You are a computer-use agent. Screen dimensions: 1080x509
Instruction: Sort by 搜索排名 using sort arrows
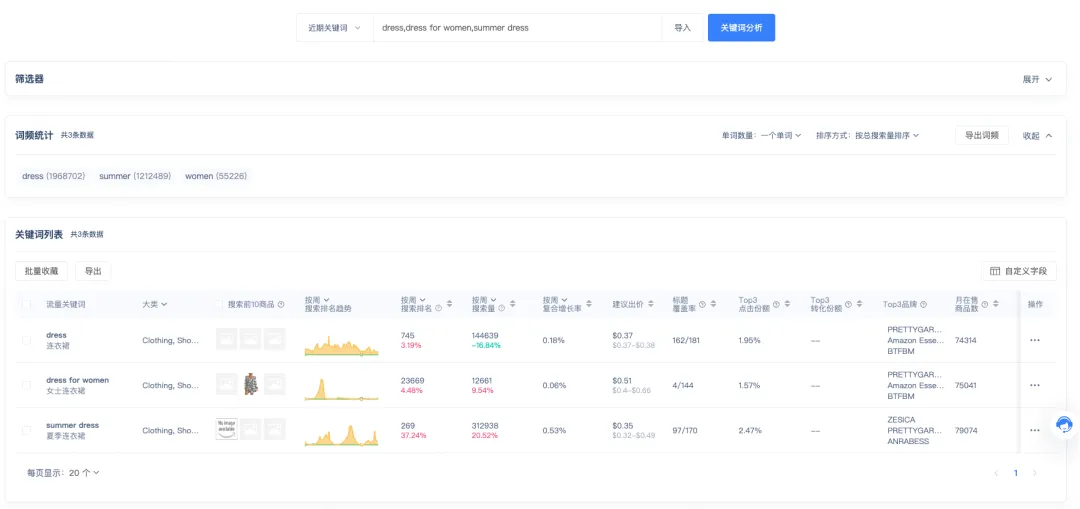(450, 304)
